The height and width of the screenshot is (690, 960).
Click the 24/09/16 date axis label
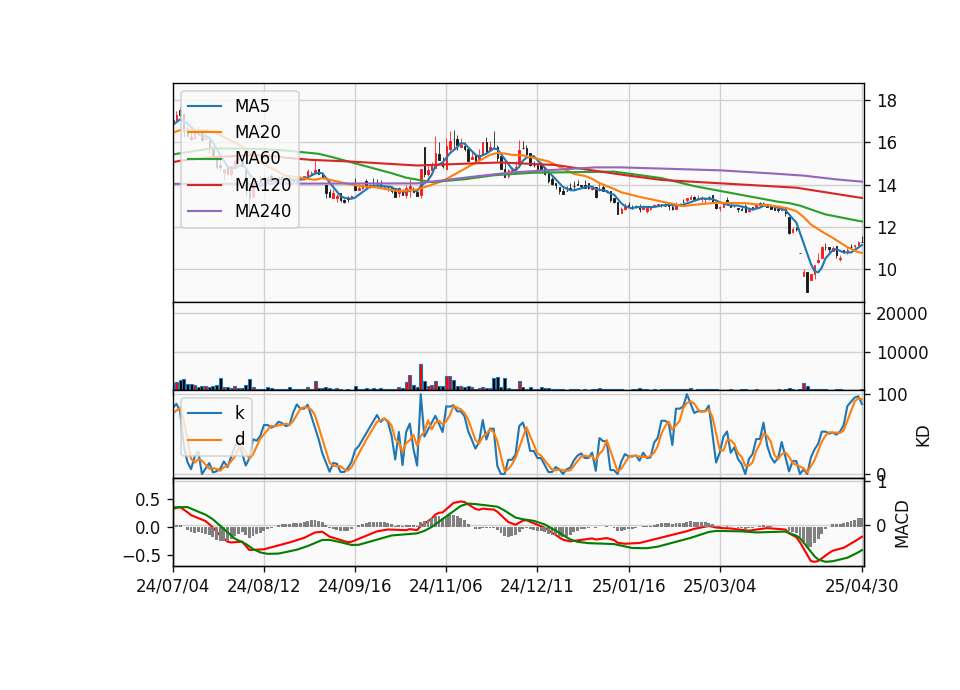pyautogui.click(x=354, y=586)
